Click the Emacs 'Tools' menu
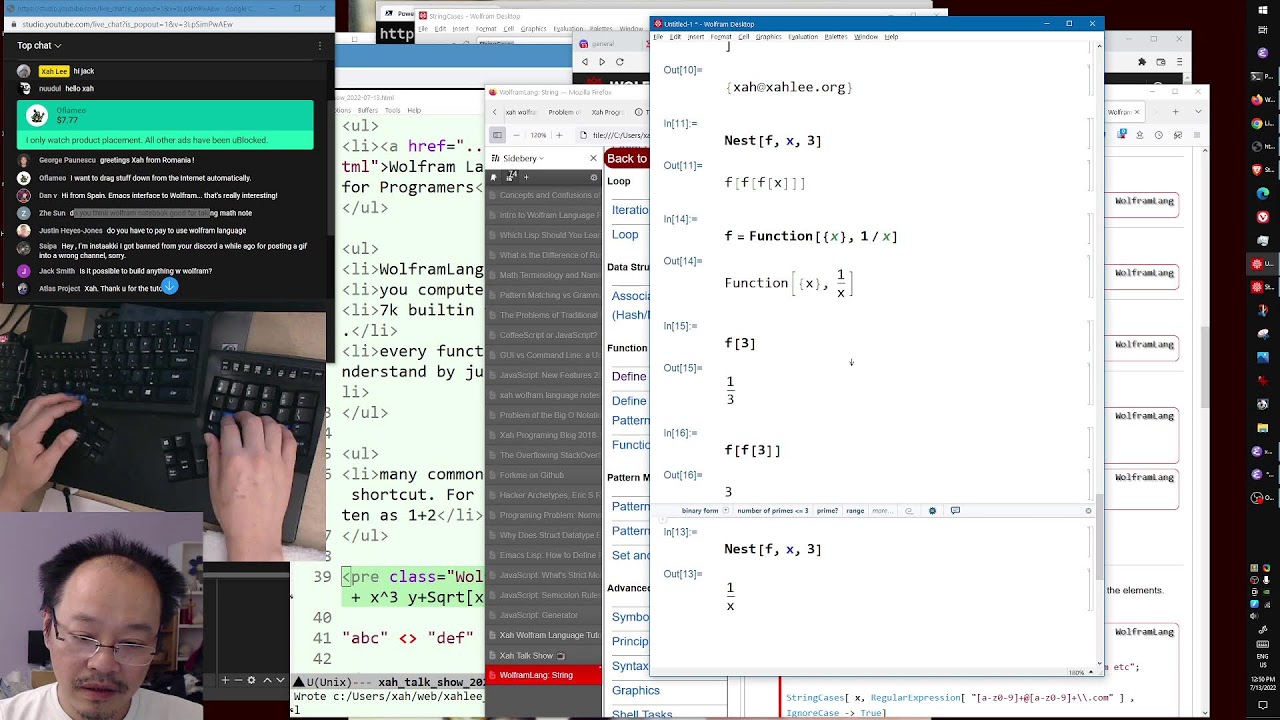 (393, 110)
